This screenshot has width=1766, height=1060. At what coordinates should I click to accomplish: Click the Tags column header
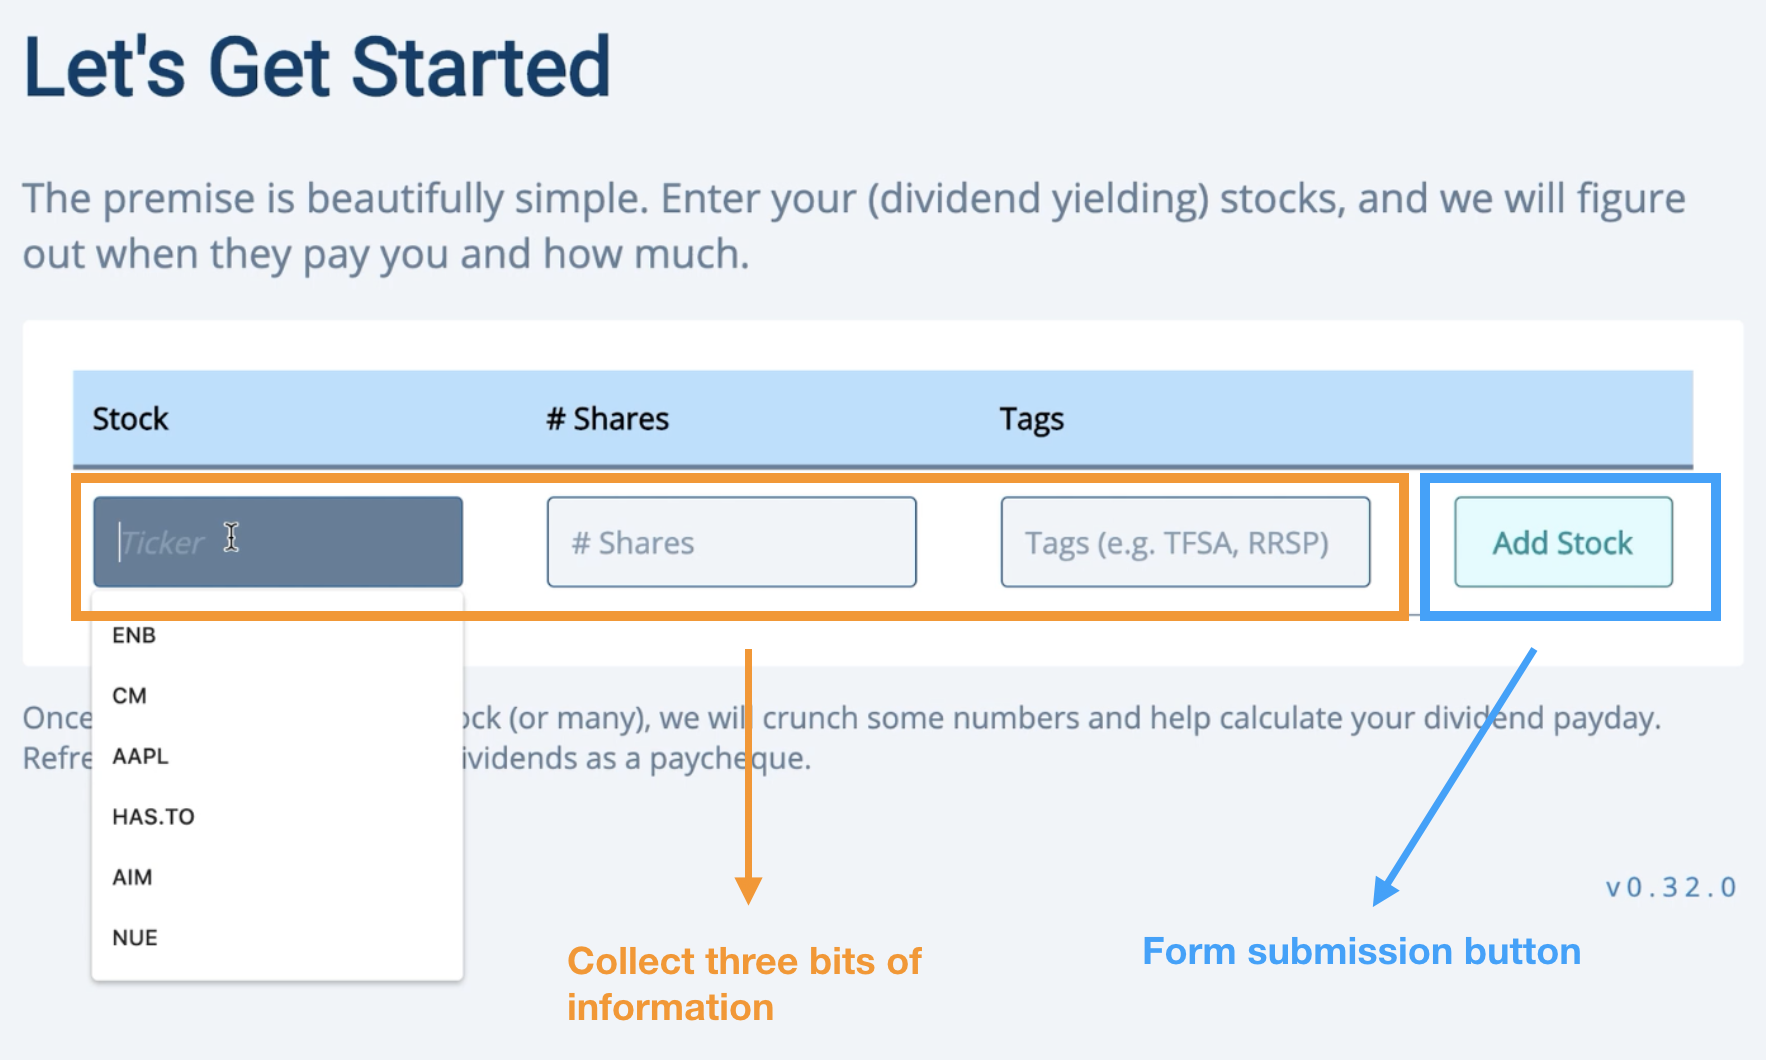click(1031, 419)
